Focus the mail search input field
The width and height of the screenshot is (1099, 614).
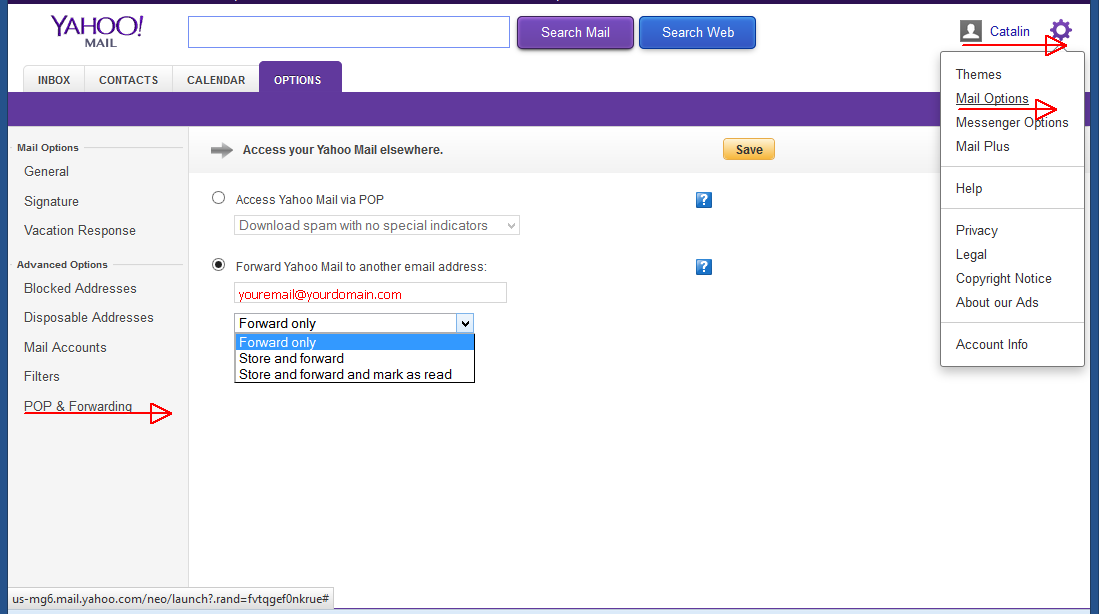pos(349,32)
